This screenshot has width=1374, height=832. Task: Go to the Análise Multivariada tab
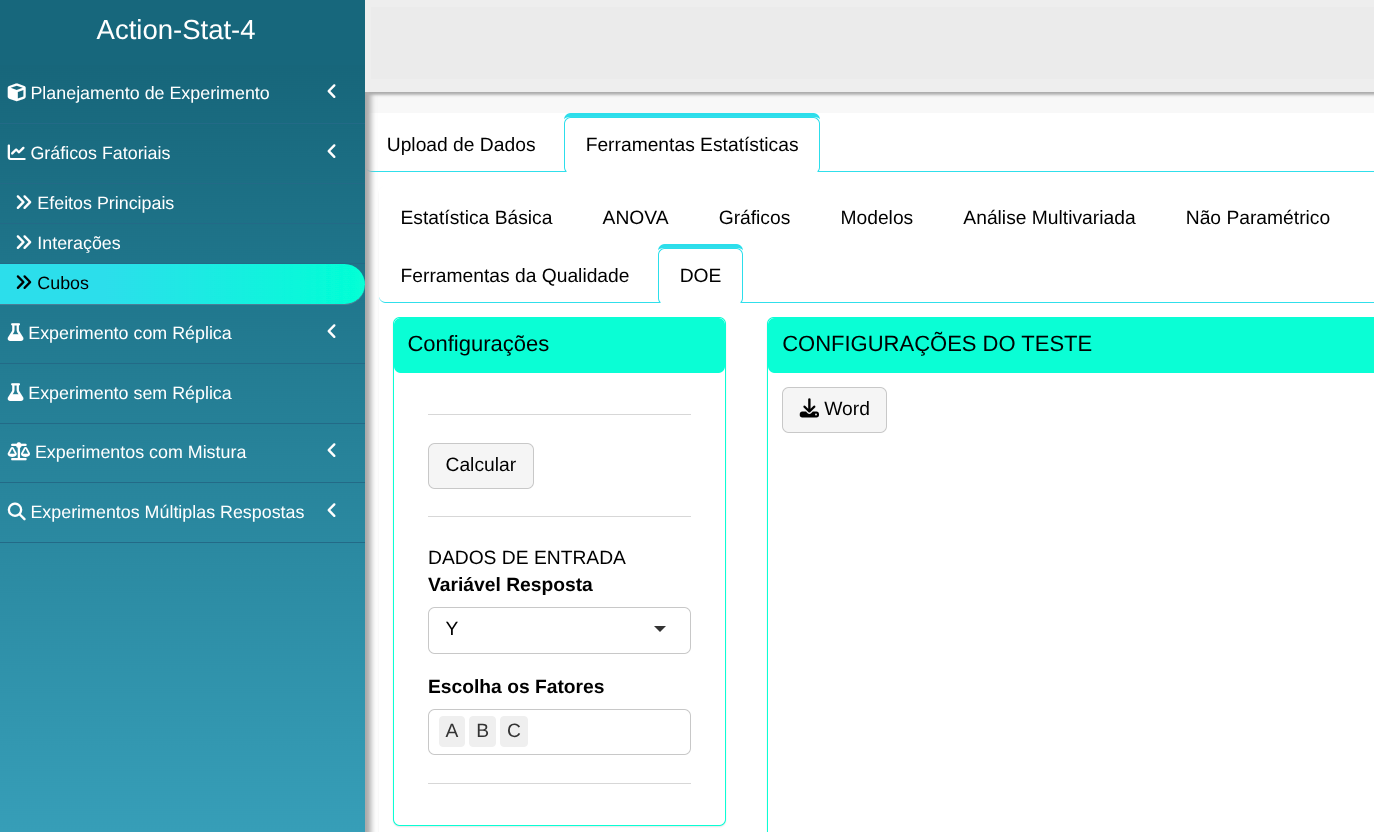pos(1049,218)
